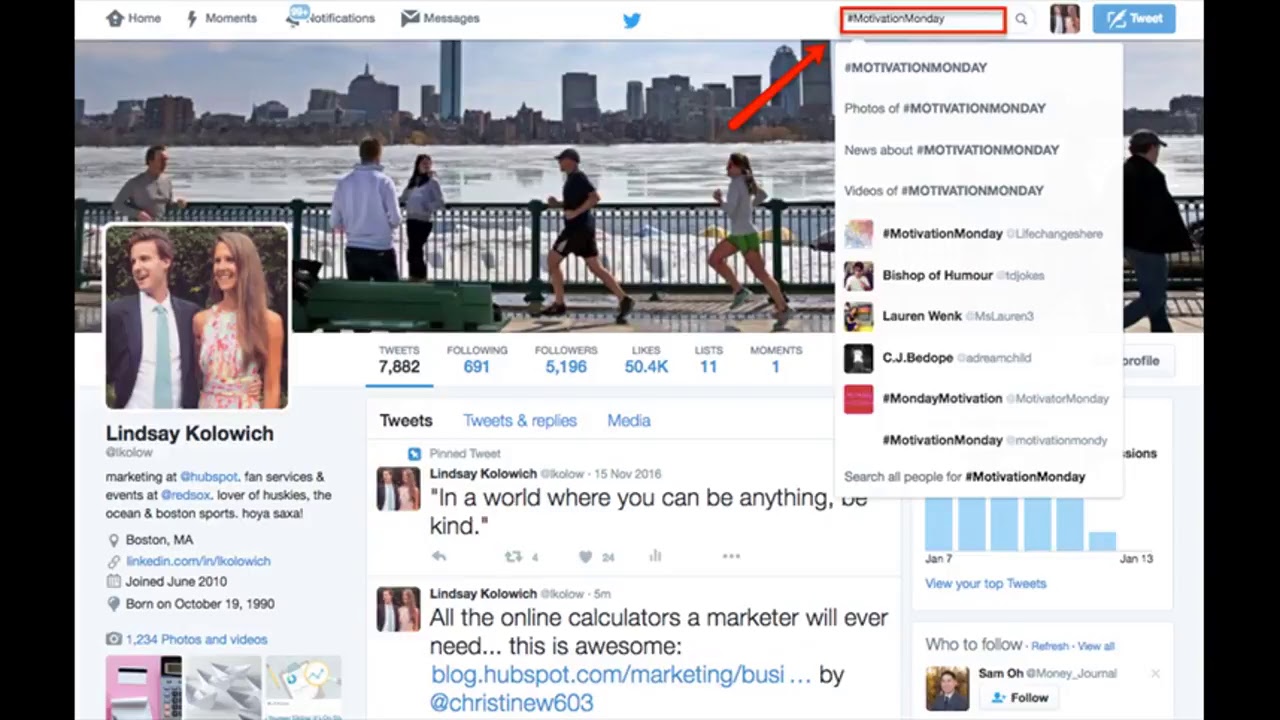Open @hubspot mention in bio
Viewport: 1280px width, 720px height.
(x=211, y=477)
